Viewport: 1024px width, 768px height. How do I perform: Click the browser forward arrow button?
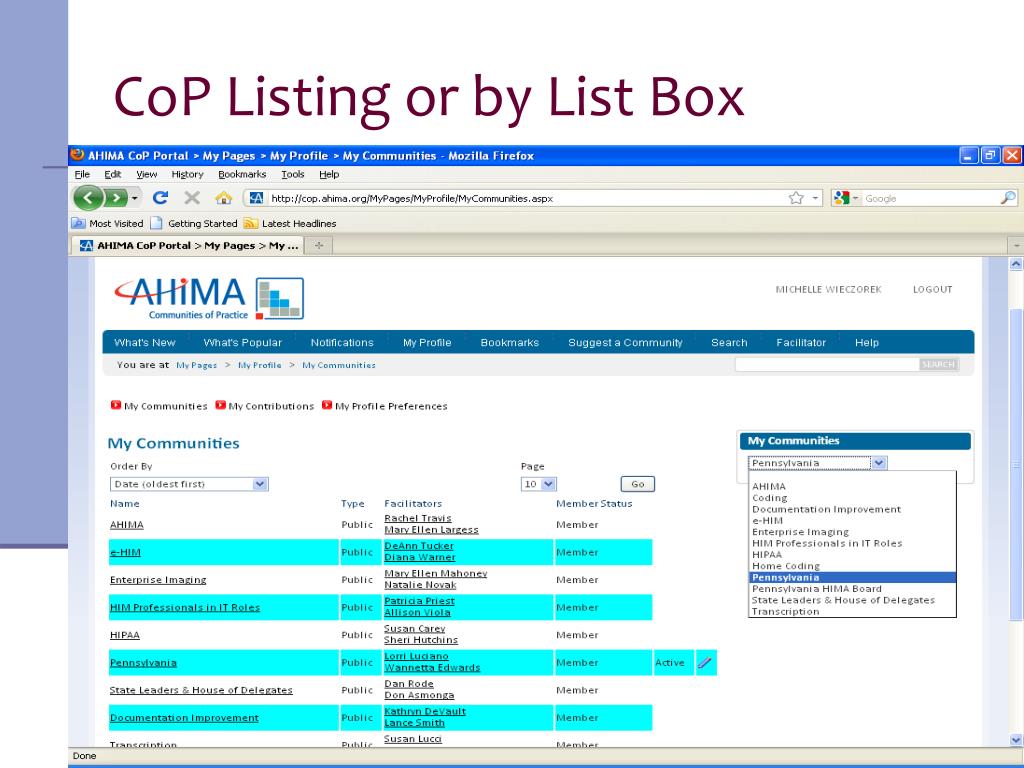[116, 198]
